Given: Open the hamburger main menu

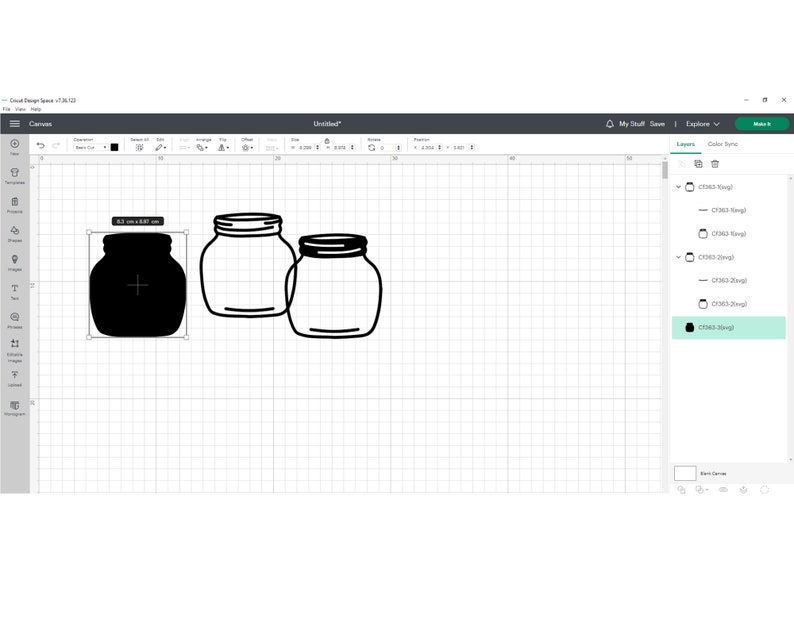Looking at the screenshot, I should [x=15, y=124].
